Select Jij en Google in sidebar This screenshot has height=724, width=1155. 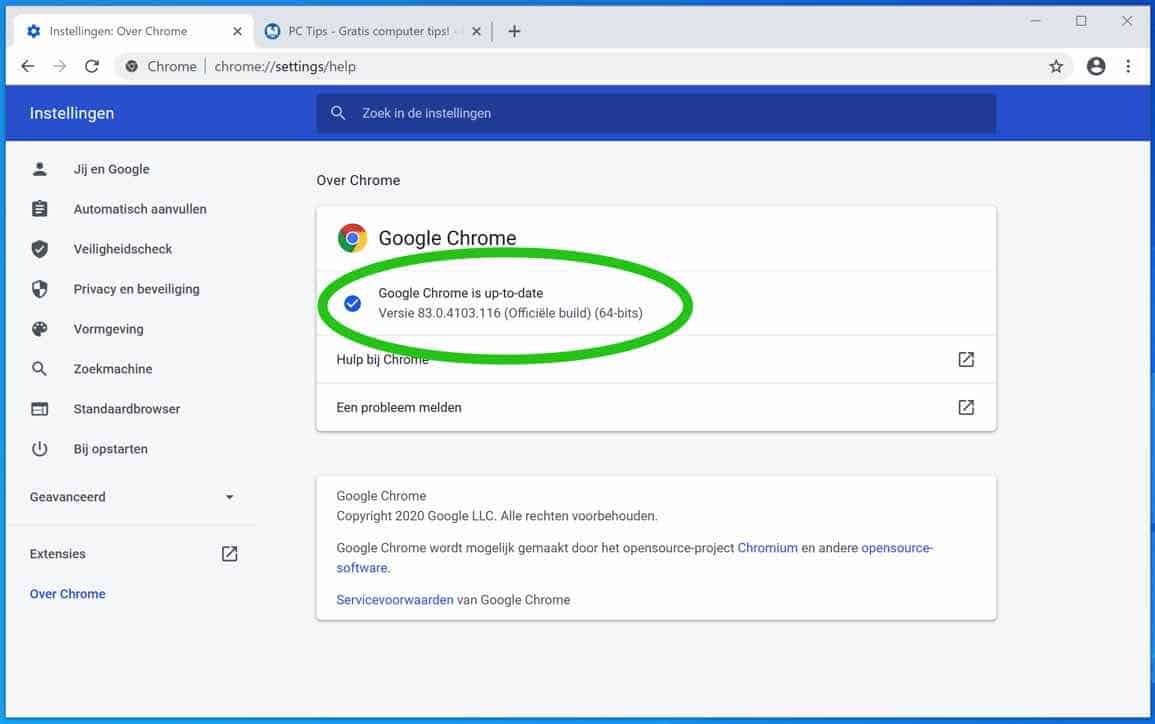pos(111,169)
